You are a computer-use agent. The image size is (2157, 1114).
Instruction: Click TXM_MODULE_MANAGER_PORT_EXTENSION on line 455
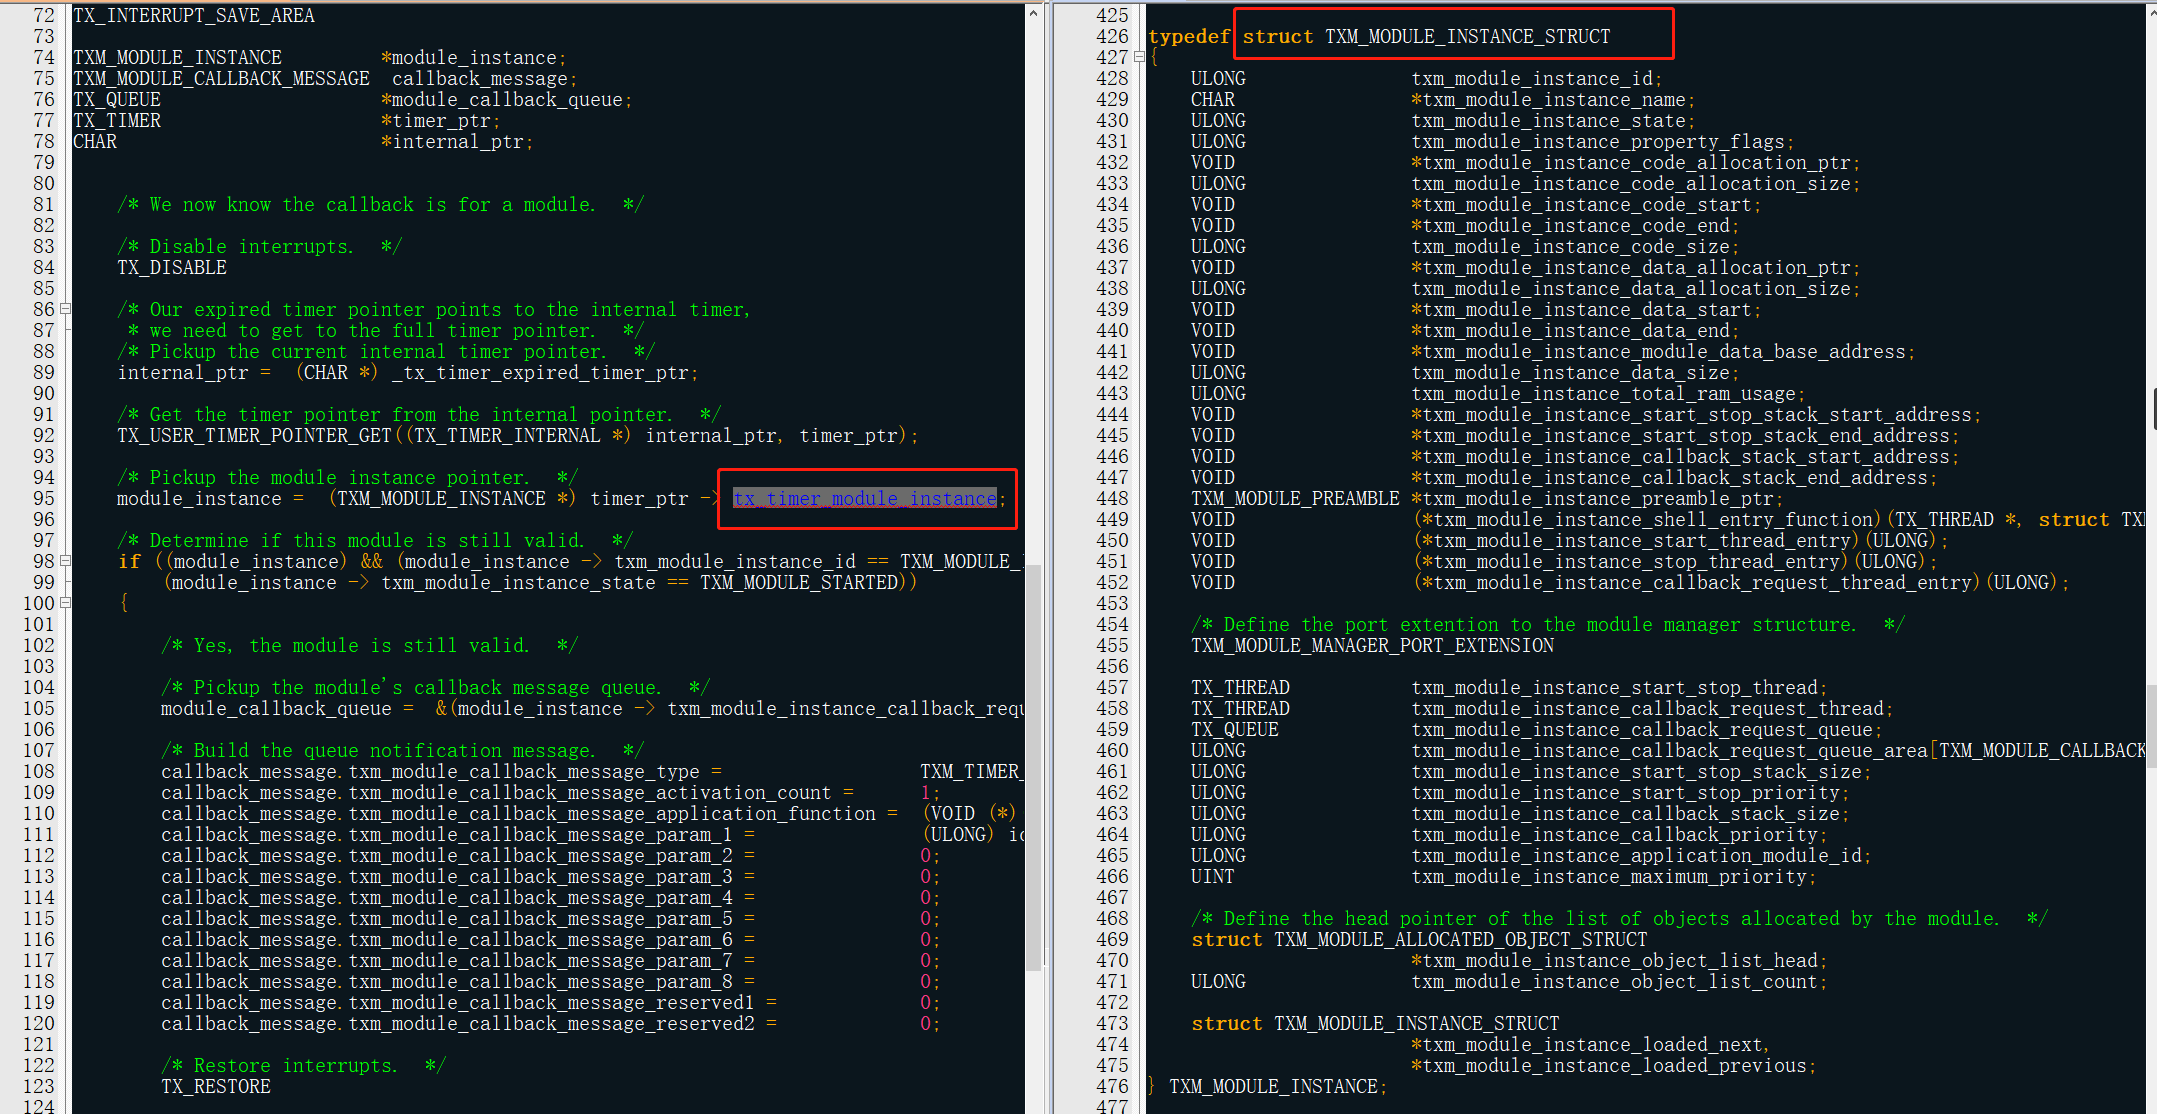click(1372, 646)
